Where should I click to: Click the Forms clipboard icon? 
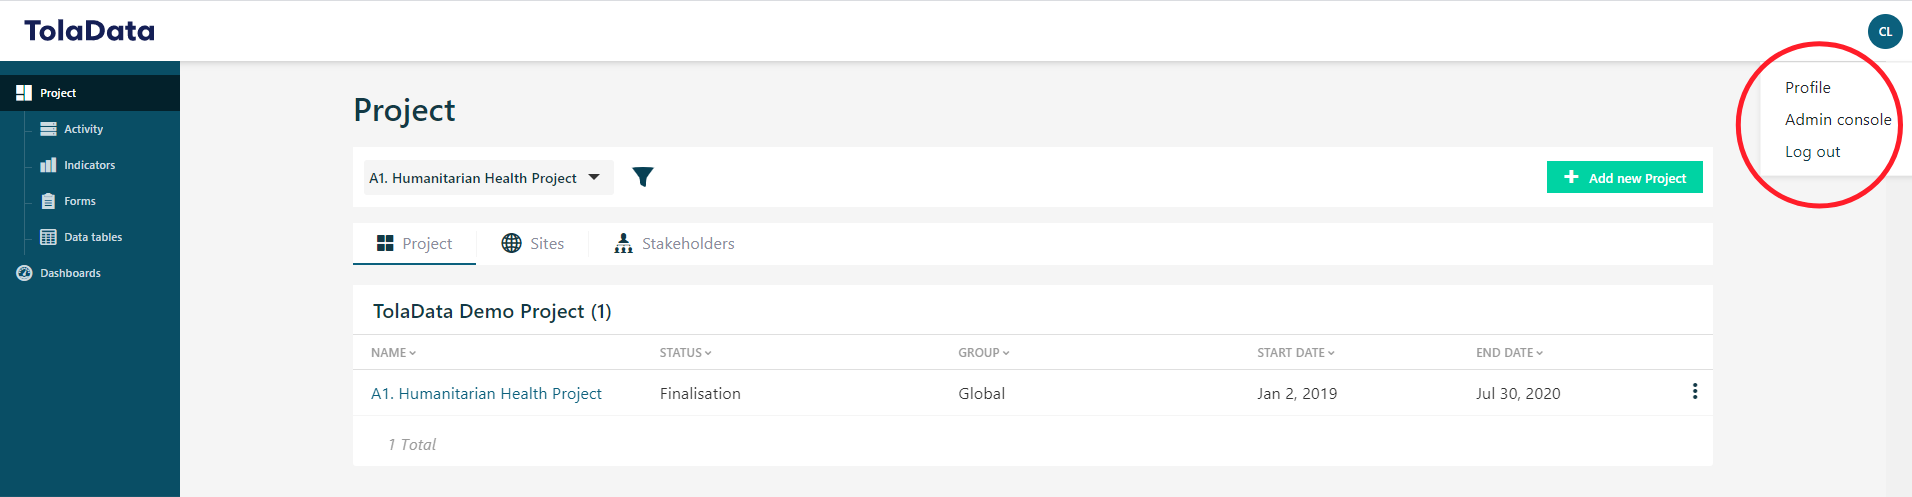tap(48, 201)
